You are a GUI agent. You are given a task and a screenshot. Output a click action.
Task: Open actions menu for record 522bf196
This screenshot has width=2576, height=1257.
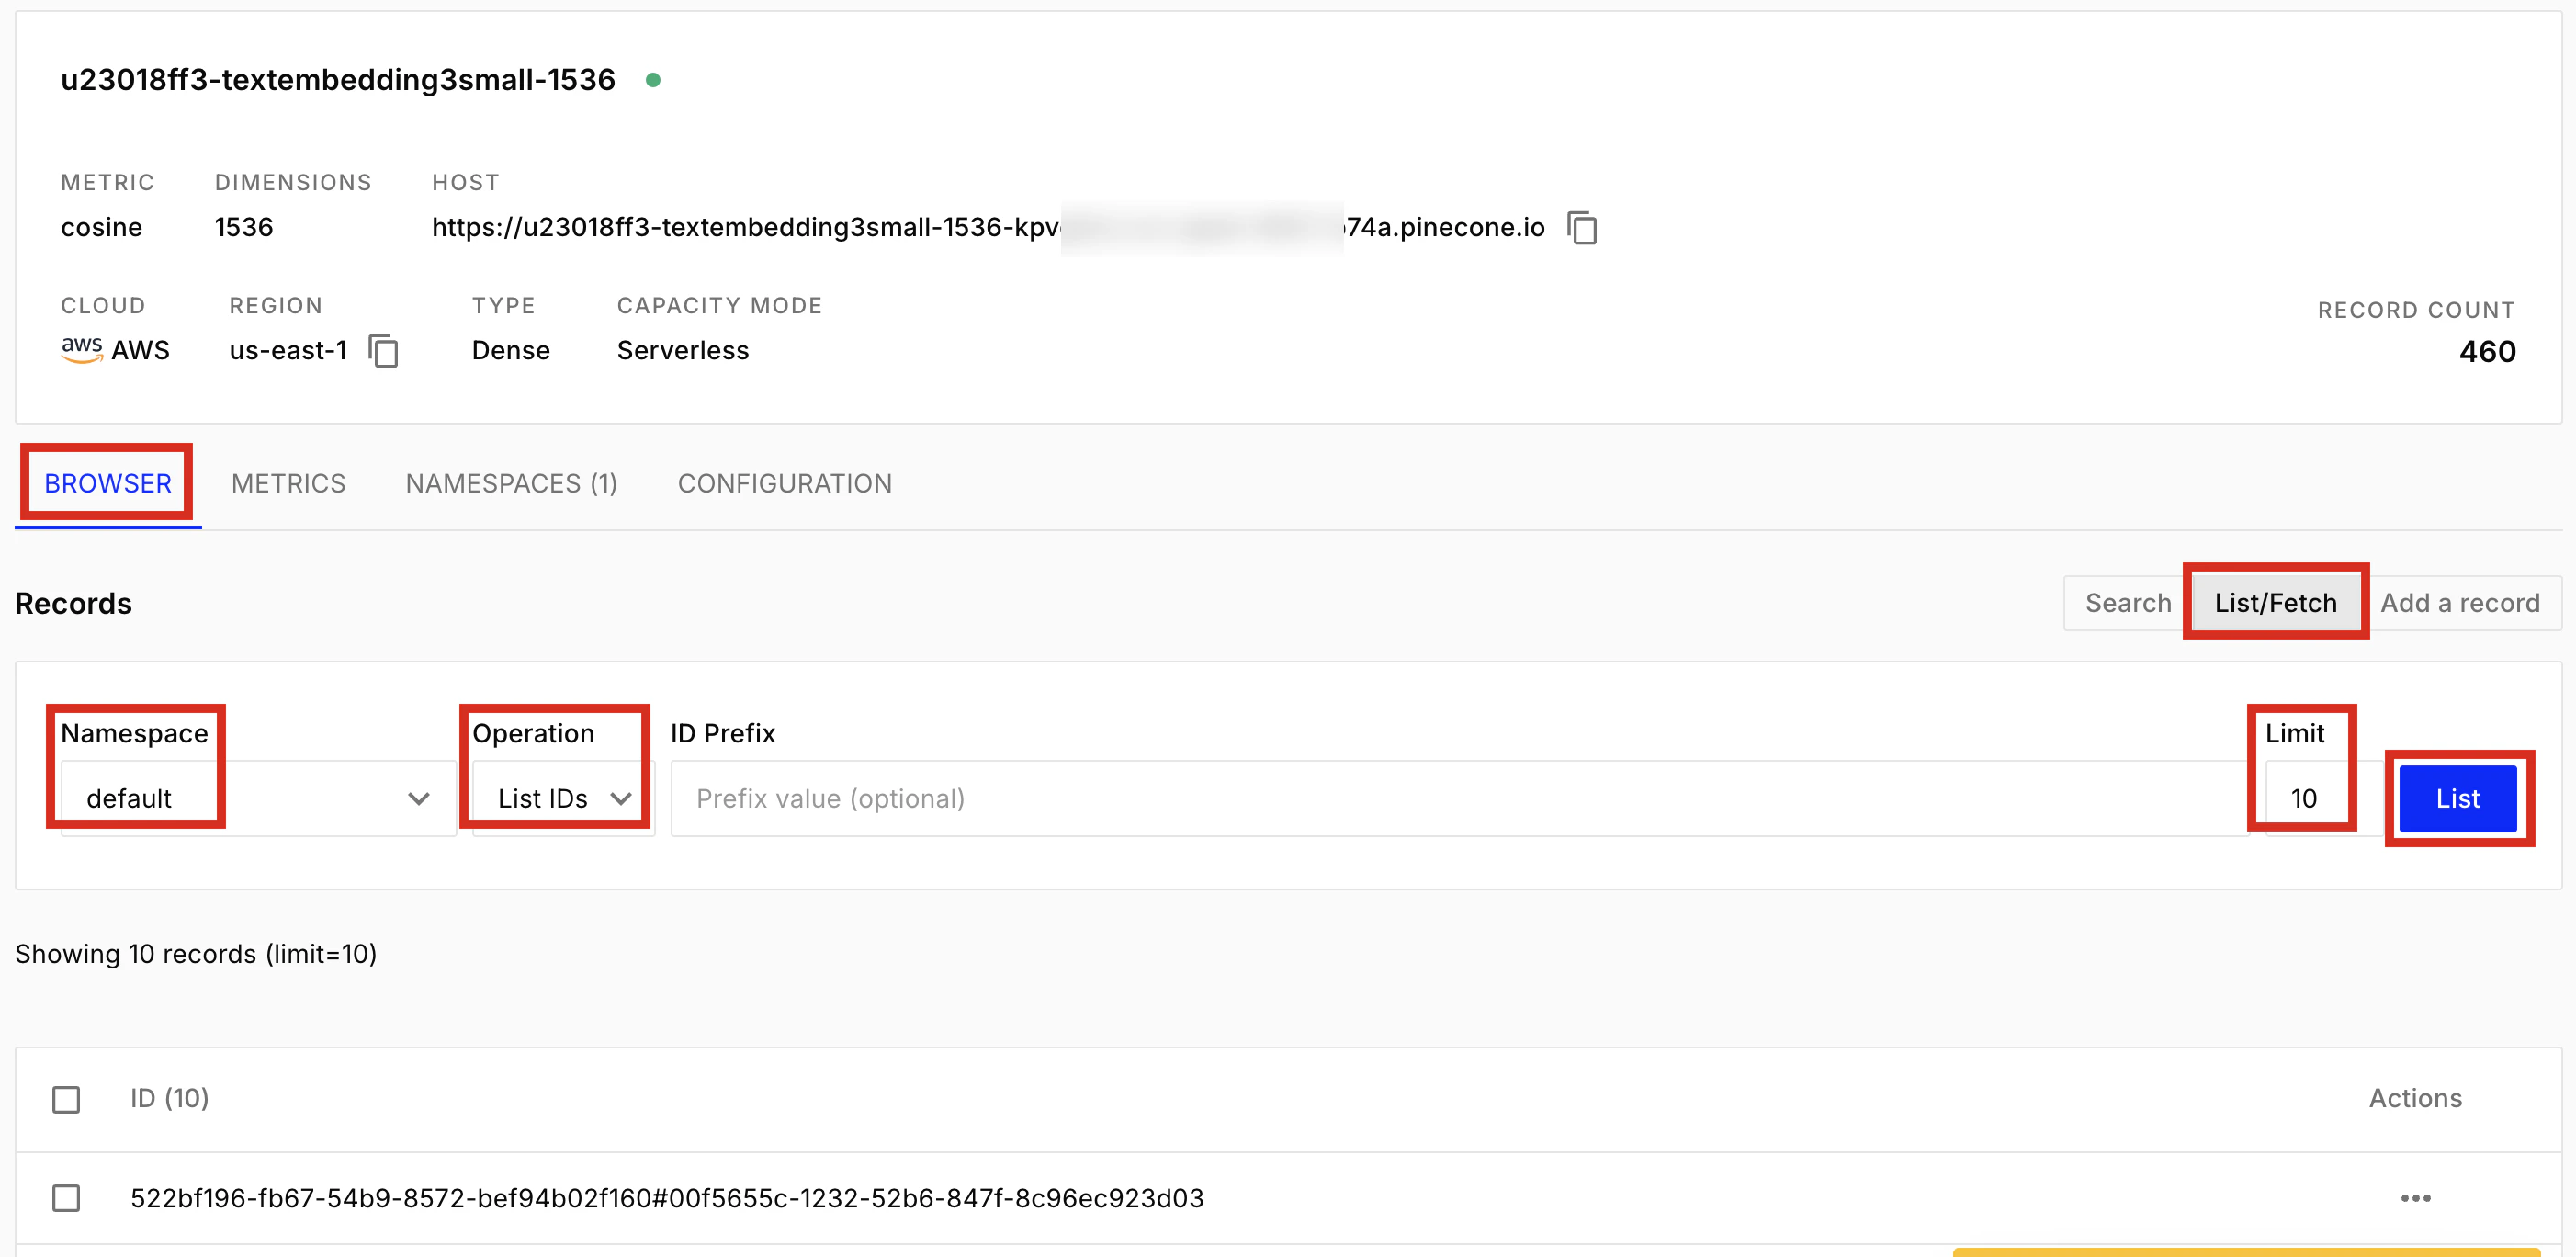(2415, 1198)
